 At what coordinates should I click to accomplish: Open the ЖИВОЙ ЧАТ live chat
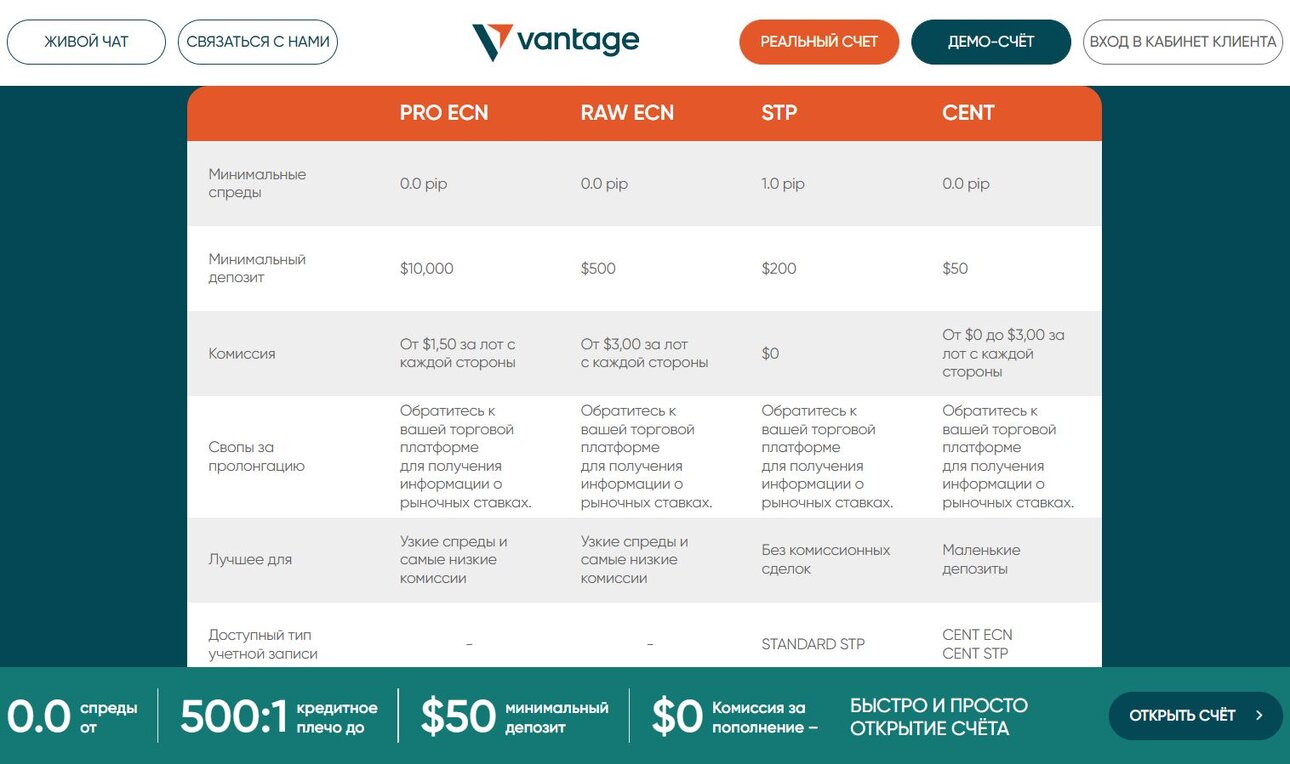coord(86,42)
